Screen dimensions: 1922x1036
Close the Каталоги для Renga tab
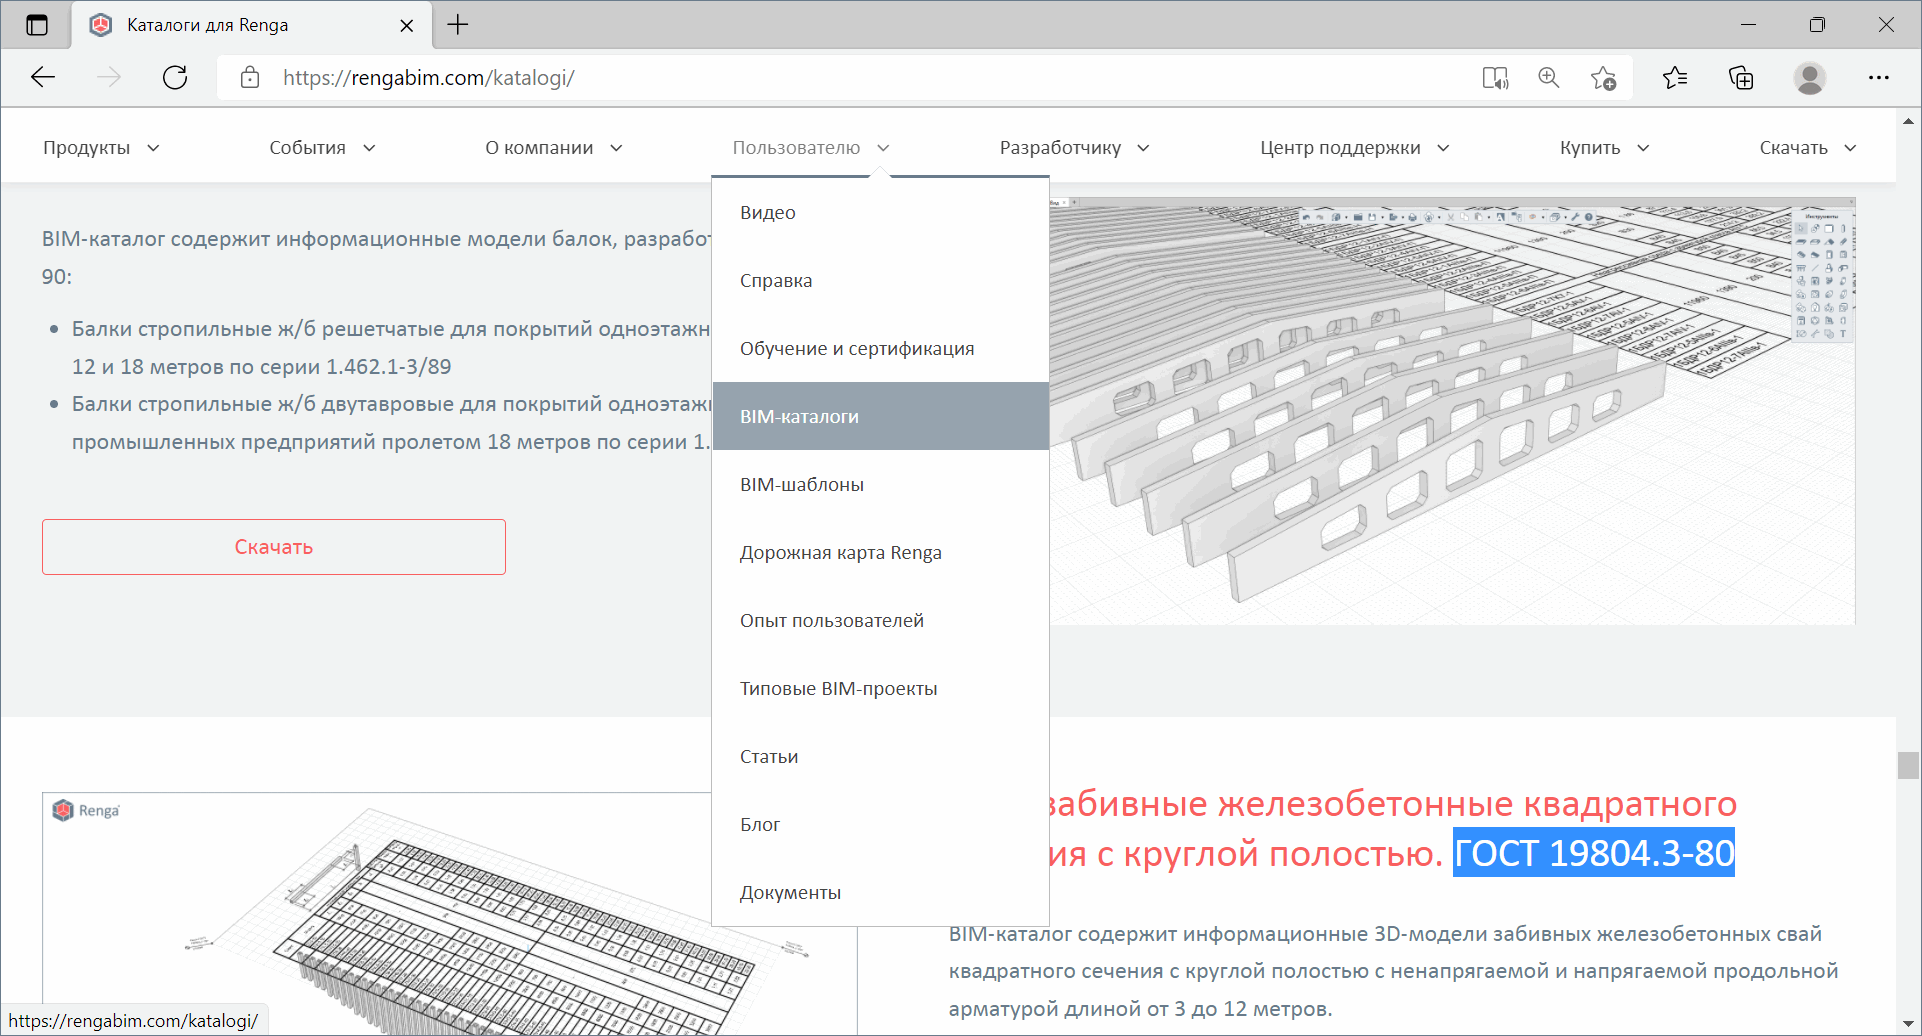coord(406,26)
